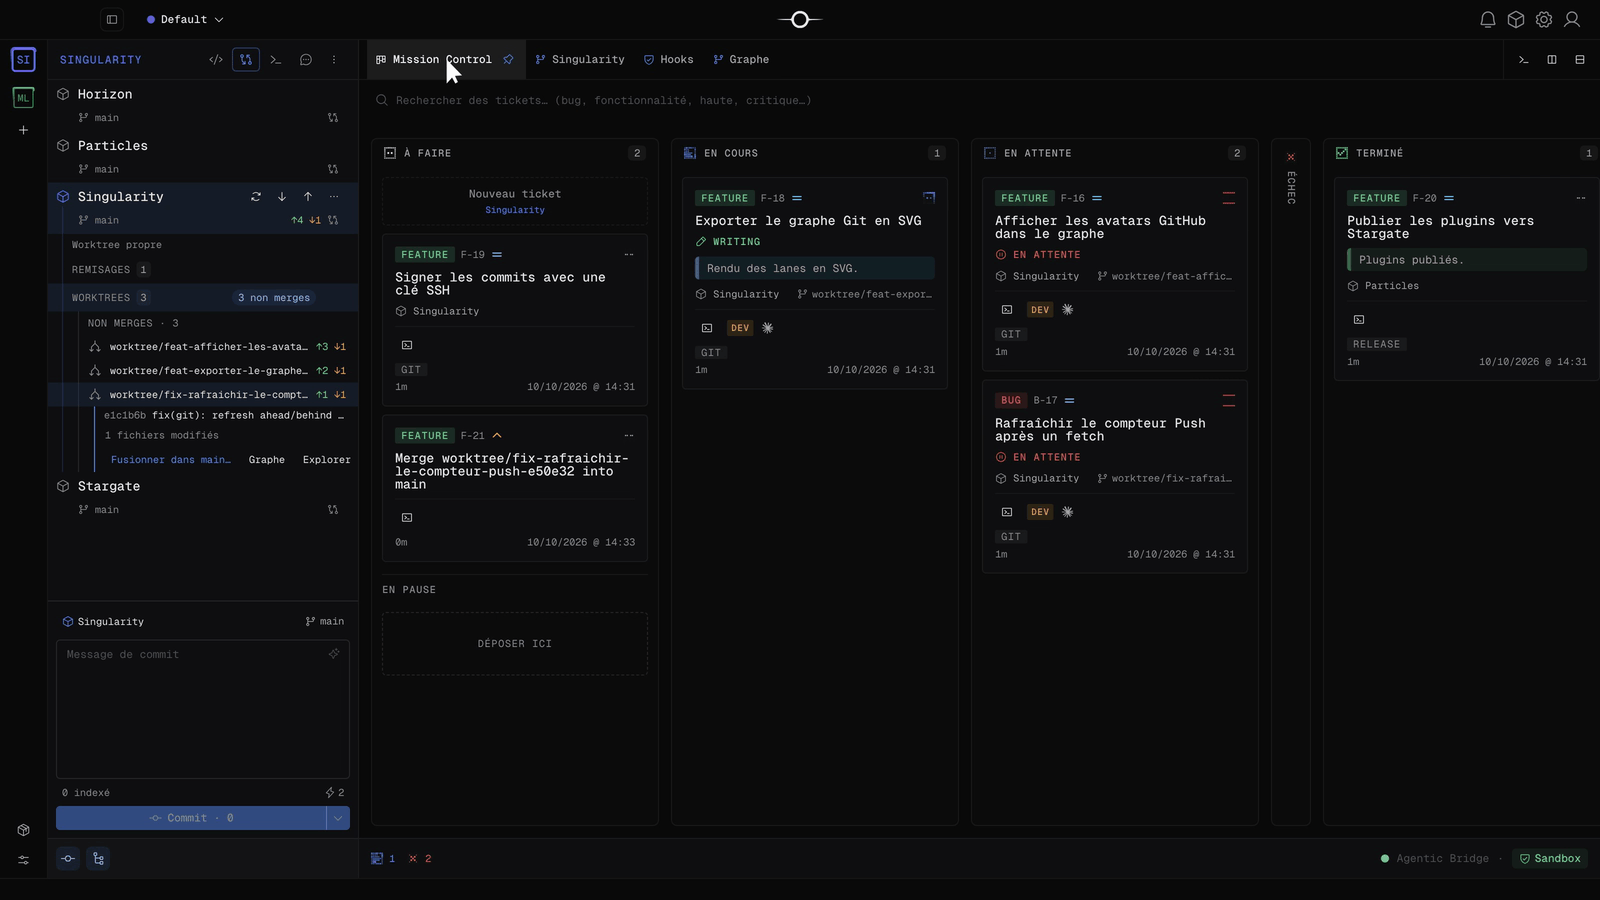
Task: Open the Default workspace dropdown
Action: coord(185,20)
